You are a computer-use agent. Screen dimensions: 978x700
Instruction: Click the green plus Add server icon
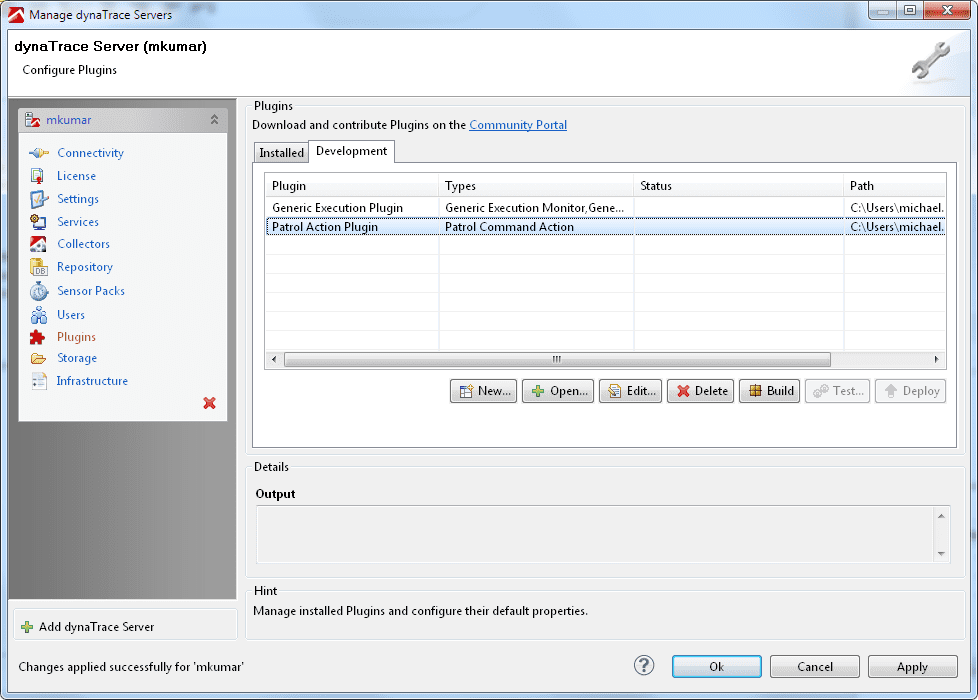[27, 627]
